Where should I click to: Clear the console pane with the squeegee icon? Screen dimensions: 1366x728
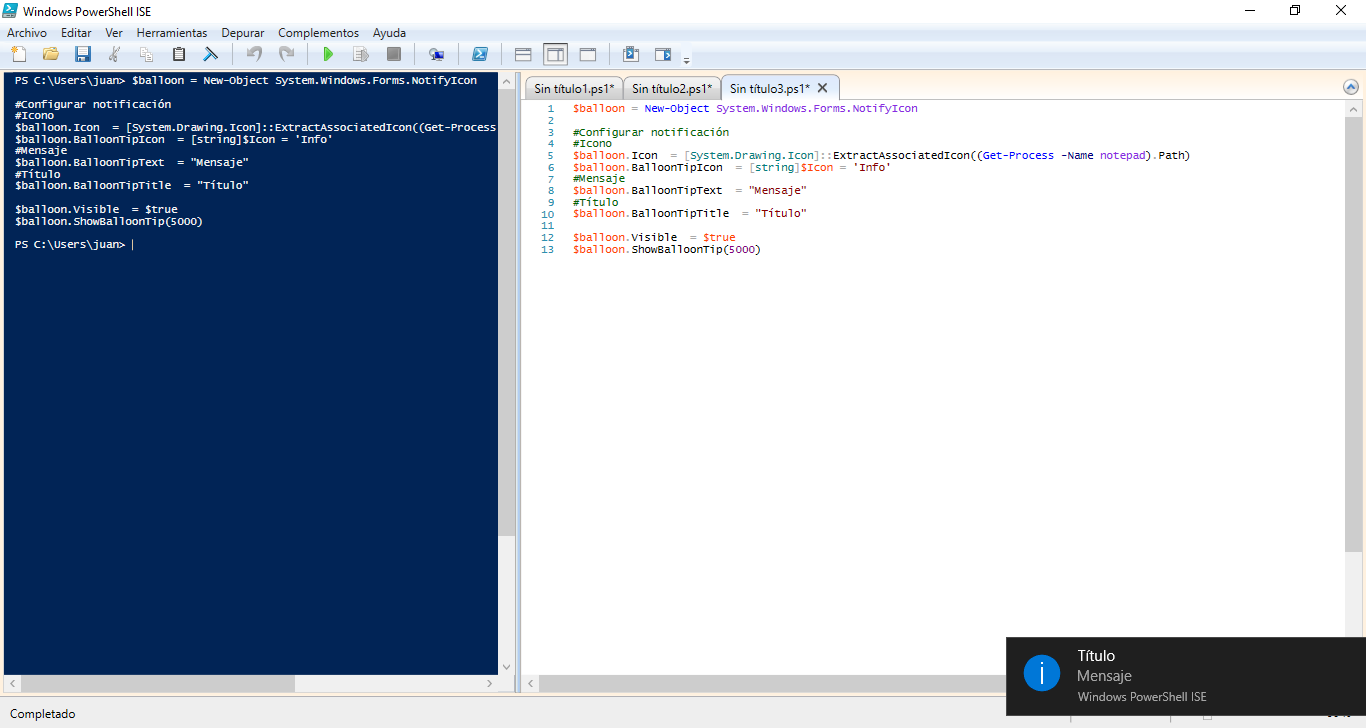coord(210,54)
